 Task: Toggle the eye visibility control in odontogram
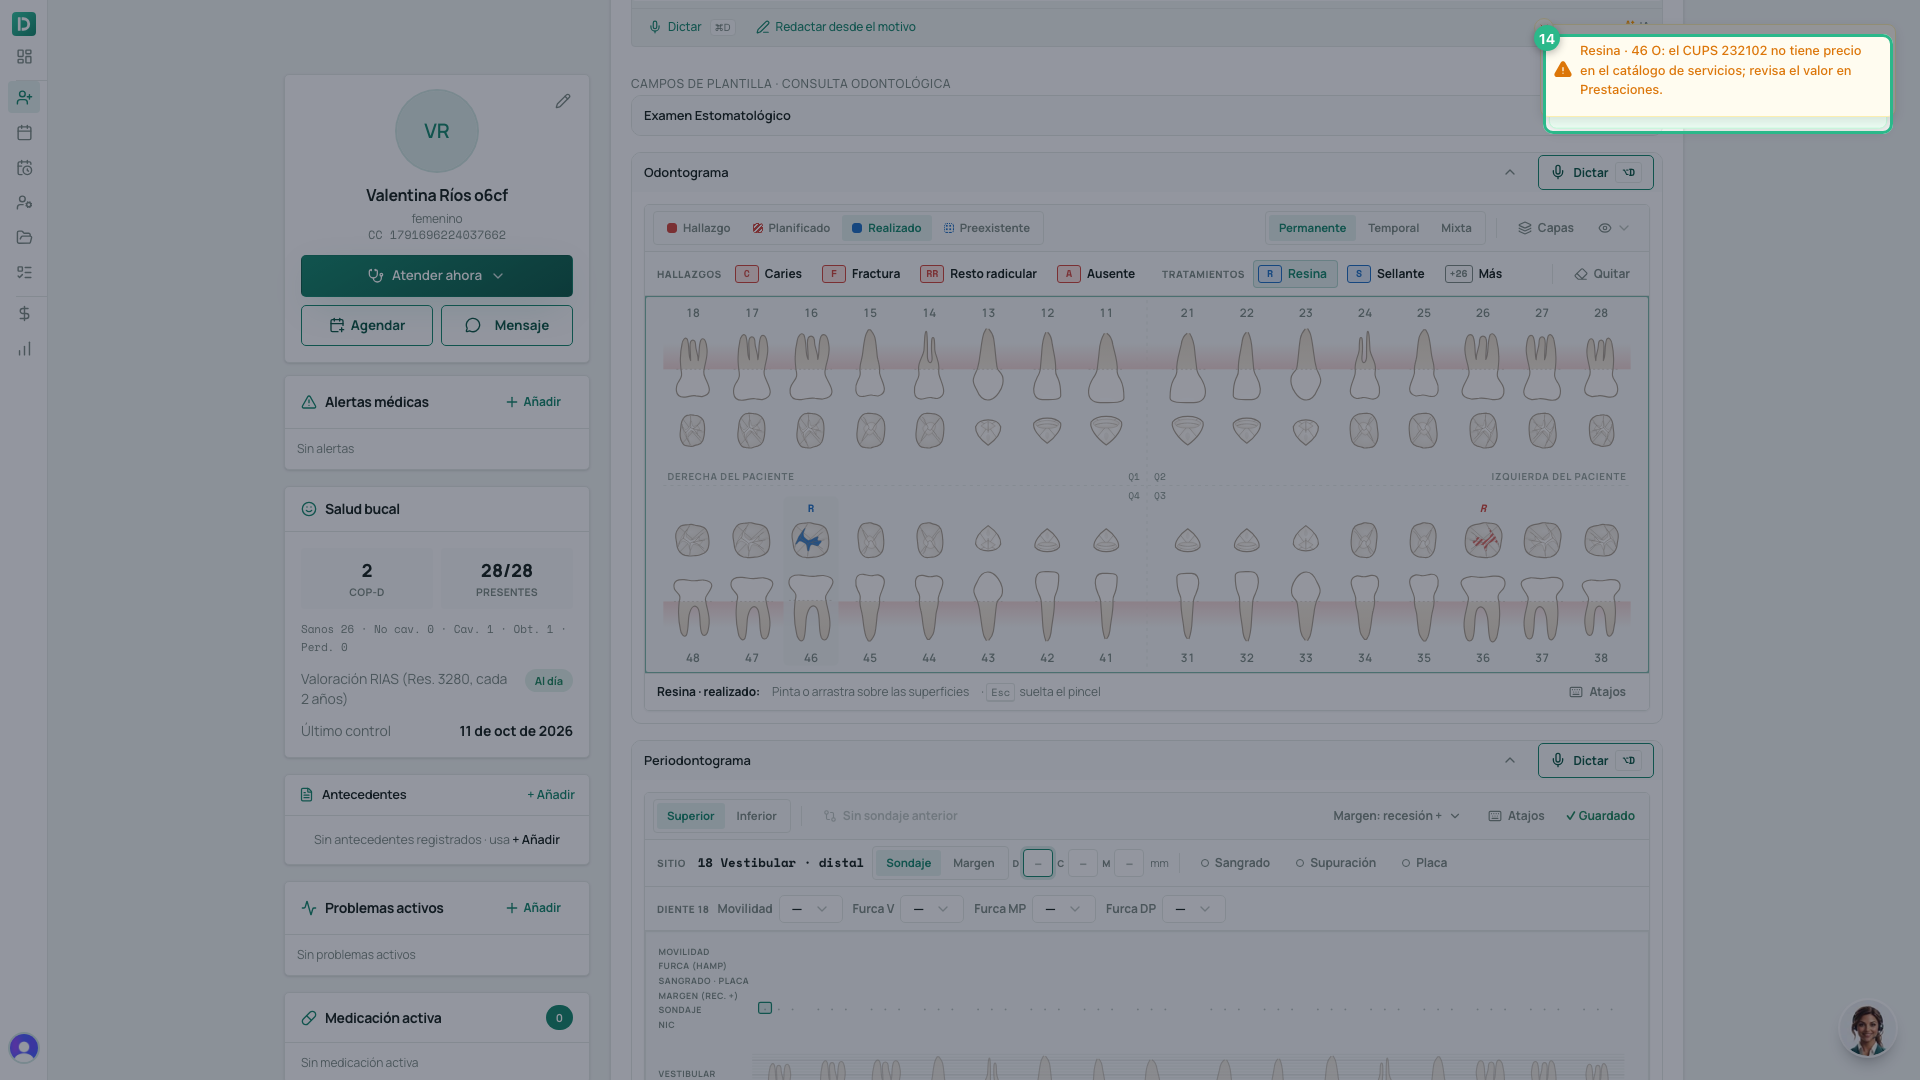1613,228
